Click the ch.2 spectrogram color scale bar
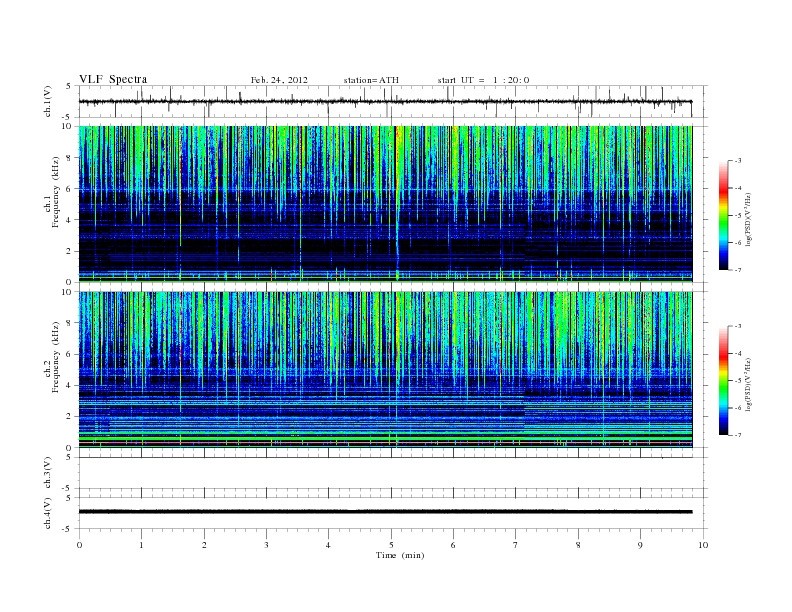Screen dimensions: 792x612 pos(723,380)
